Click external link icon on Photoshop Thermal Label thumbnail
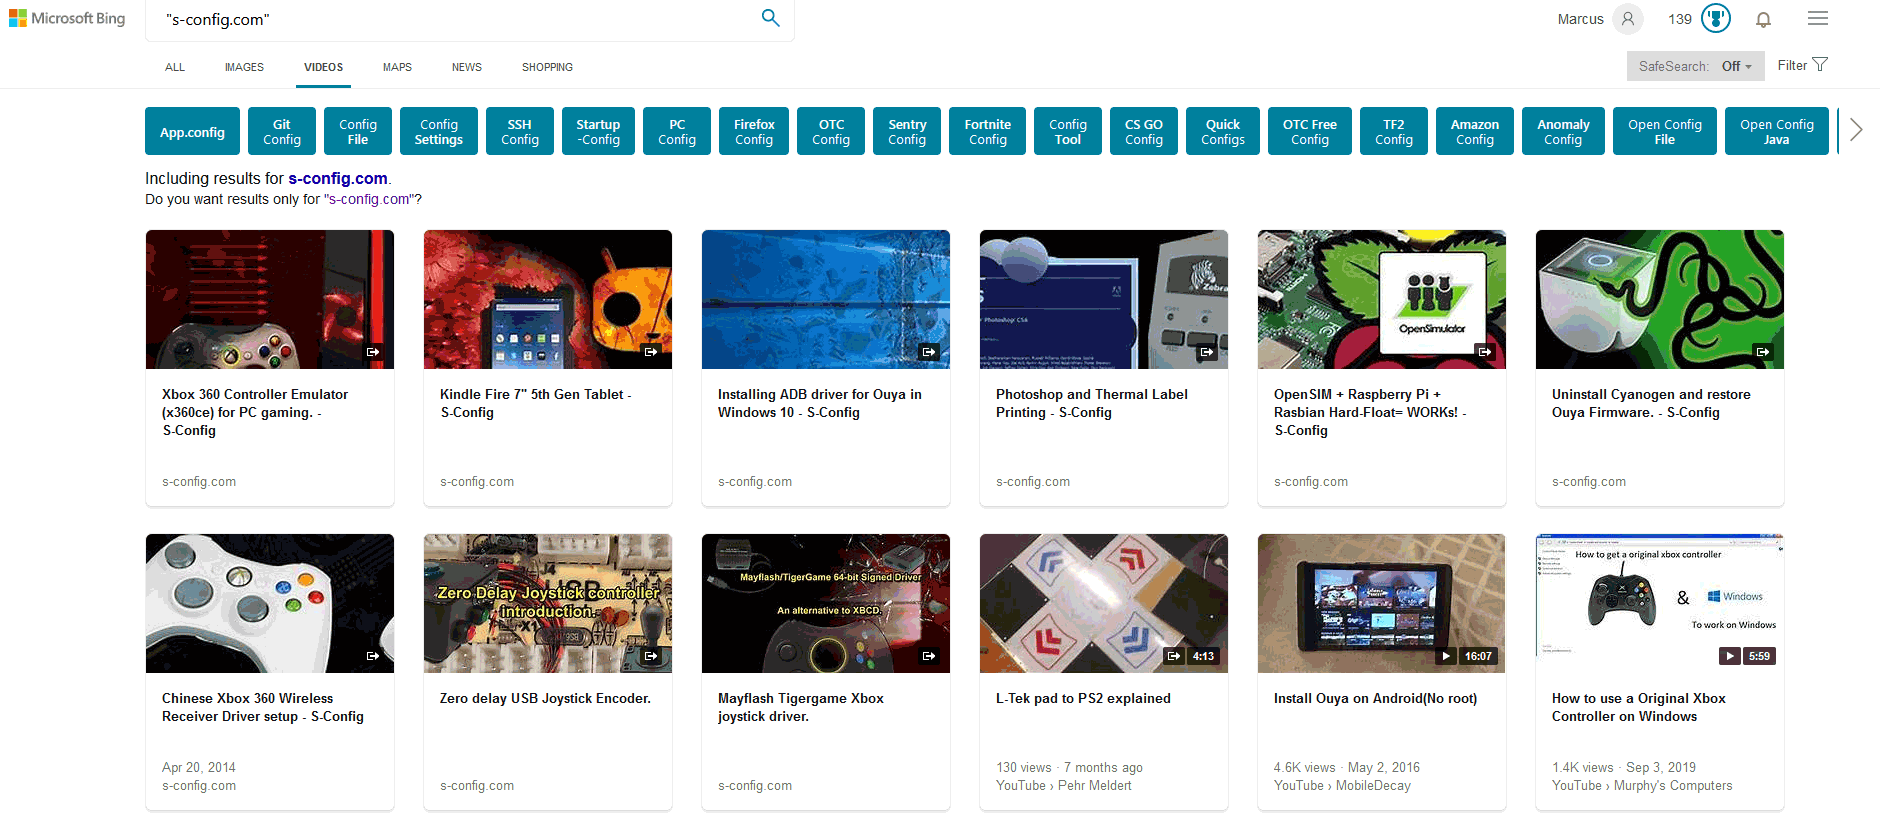The image size is (1880, 814). (1207, 352)
